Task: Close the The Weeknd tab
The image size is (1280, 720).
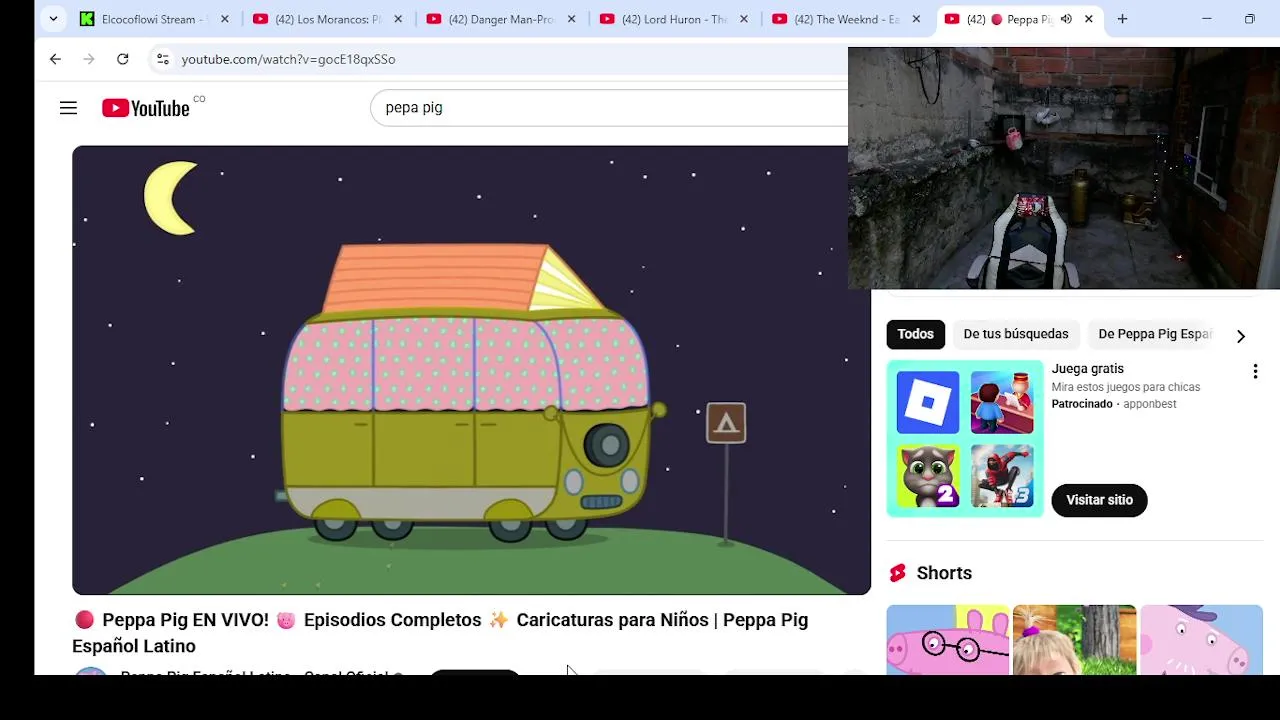Action: tap(916, 19)
